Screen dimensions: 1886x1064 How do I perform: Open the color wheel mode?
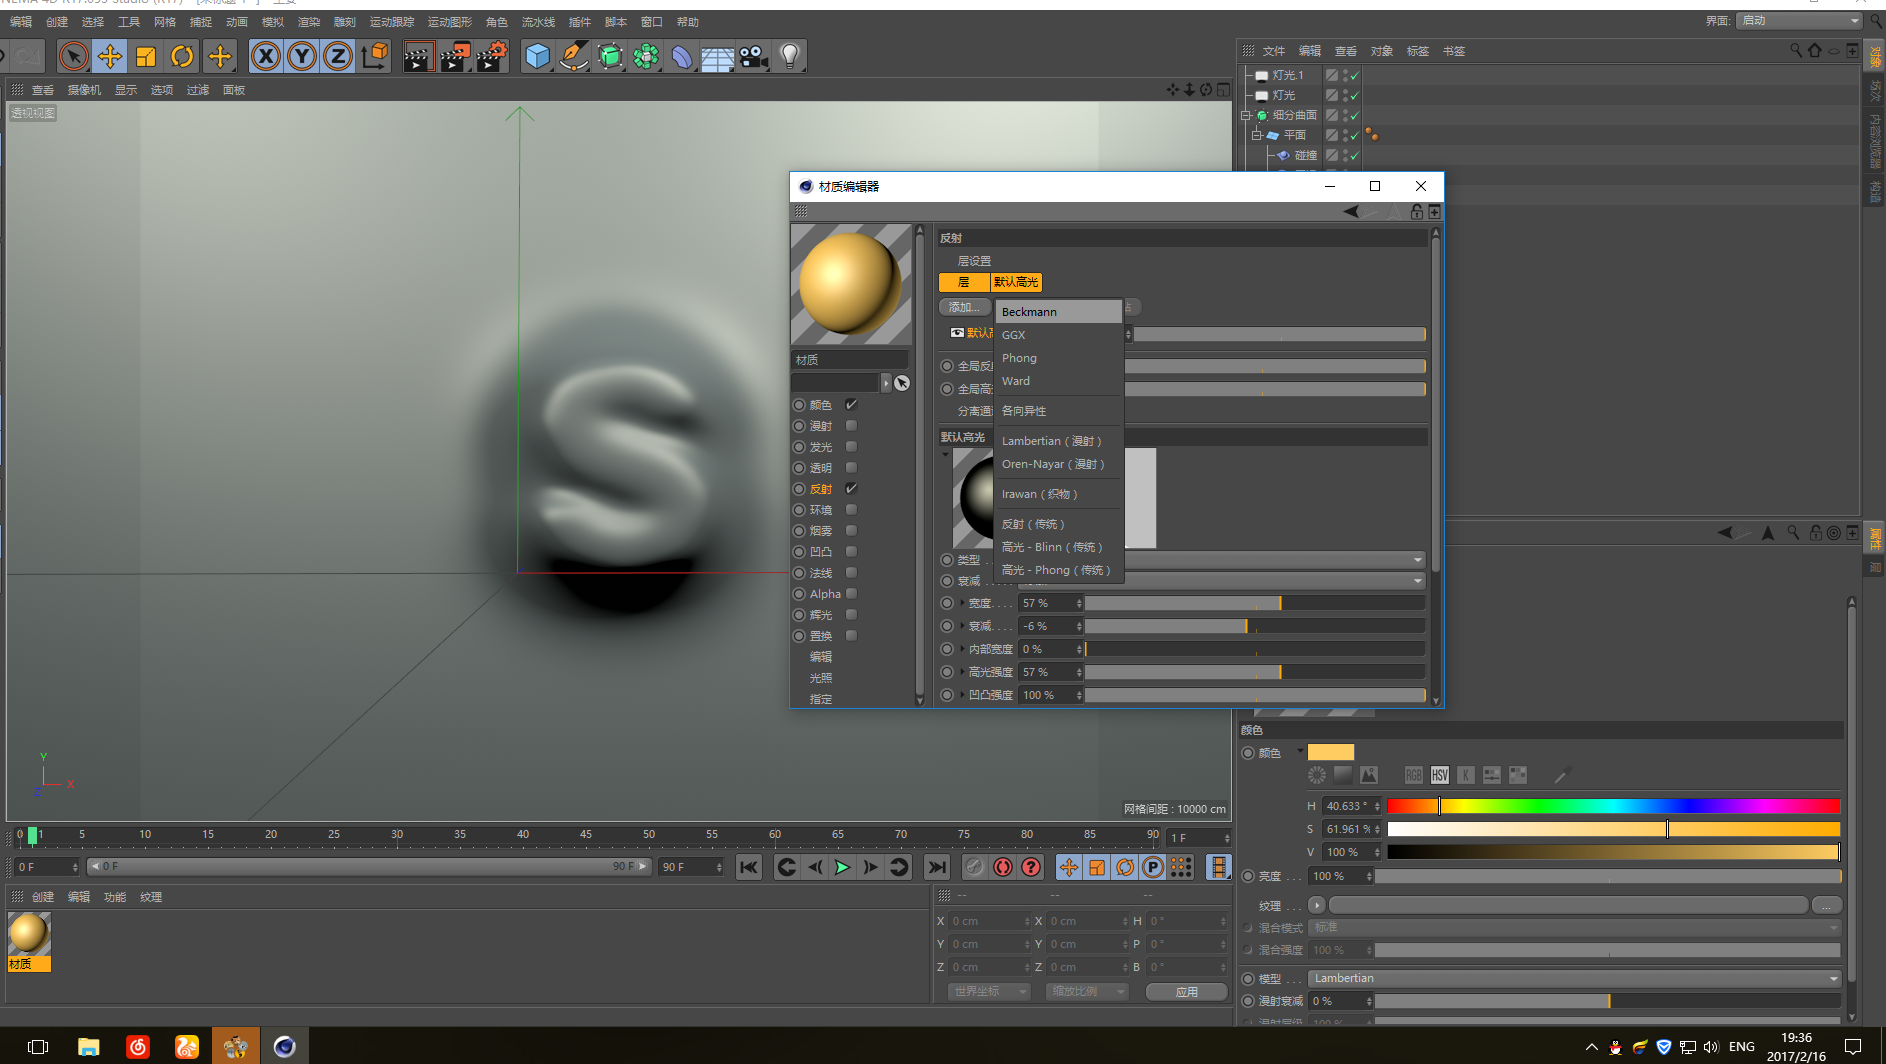tap(1317, 775)
